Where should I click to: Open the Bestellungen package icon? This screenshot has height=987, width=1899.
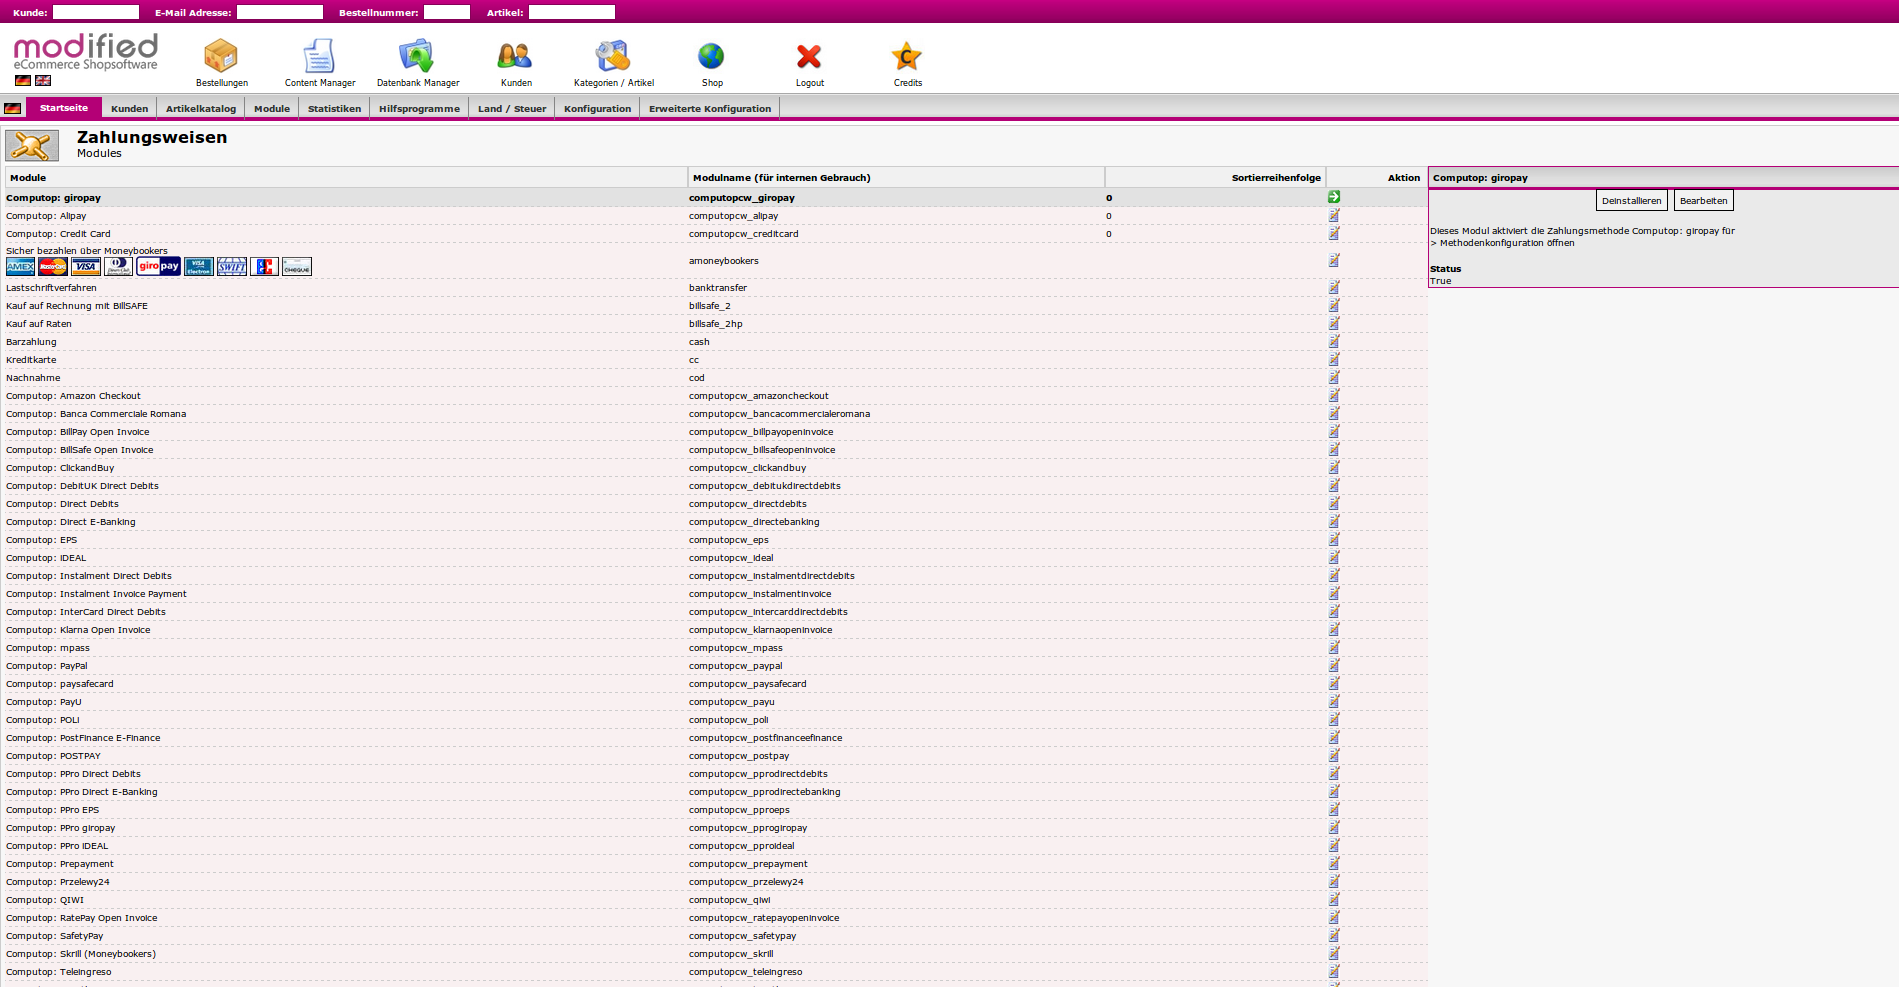click(x=221, y=56)
